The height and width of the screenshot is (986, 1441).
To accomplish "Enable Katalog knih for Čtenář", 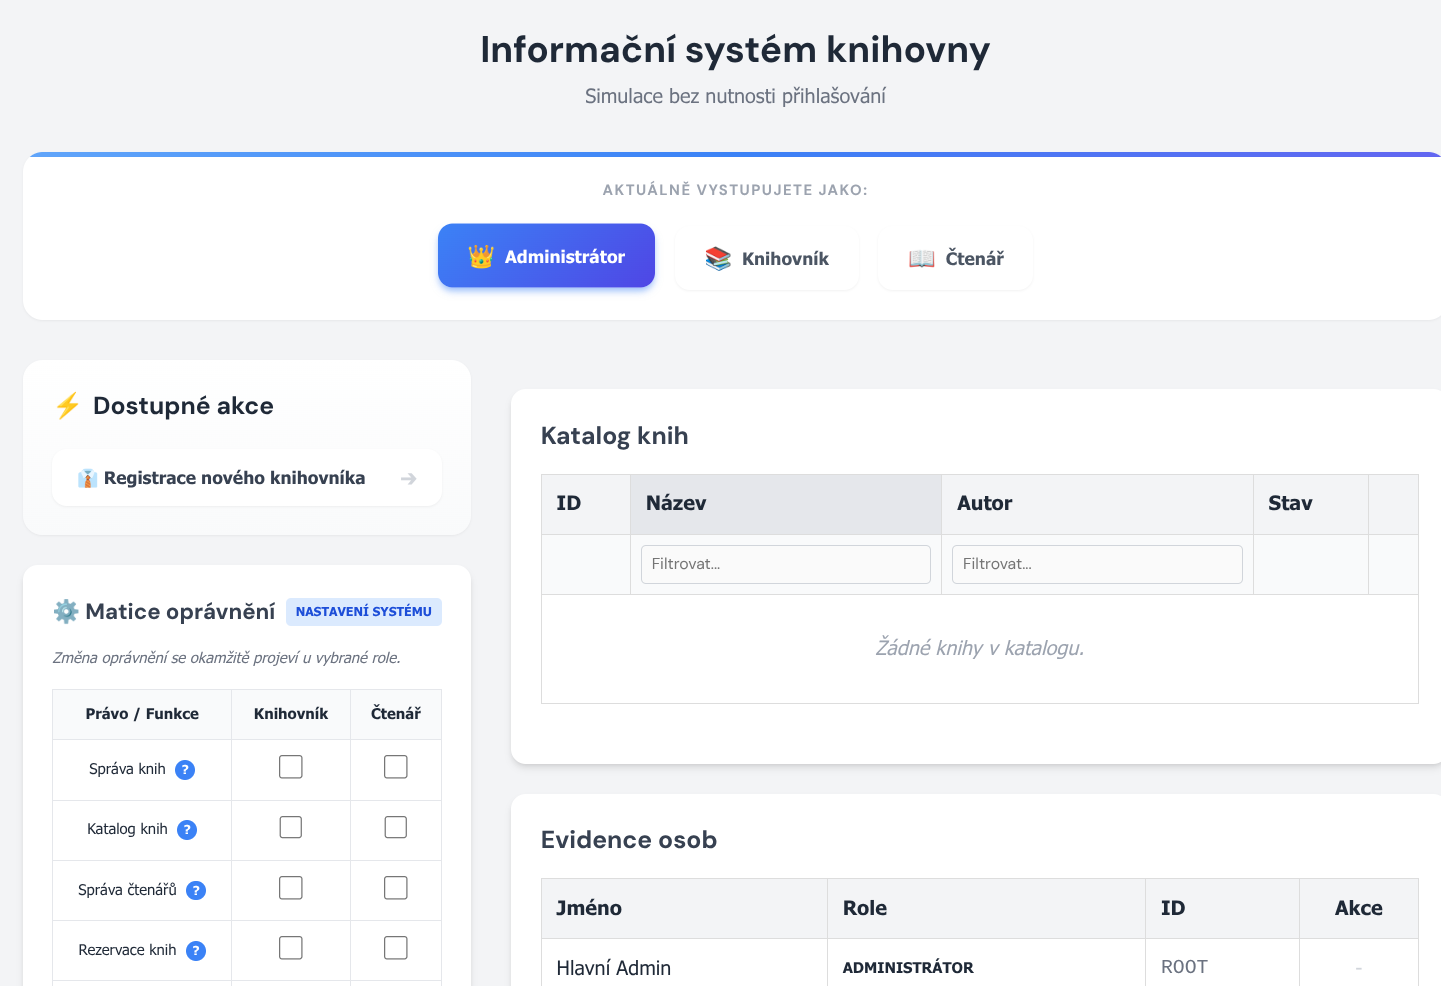I will click(396, 827).
